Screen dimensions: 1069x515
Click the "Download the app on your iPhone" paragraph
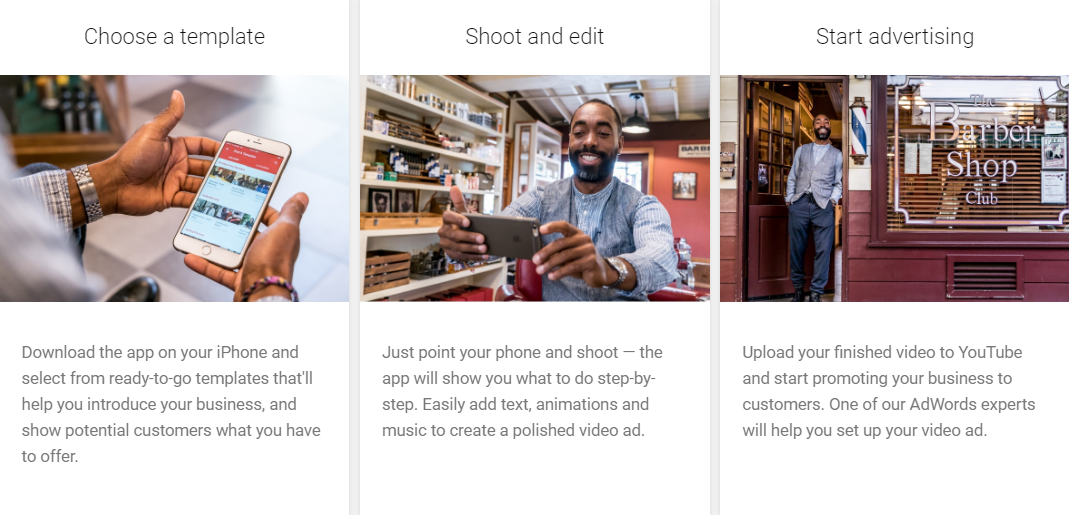pyautogui.click(x=171, y=404)
